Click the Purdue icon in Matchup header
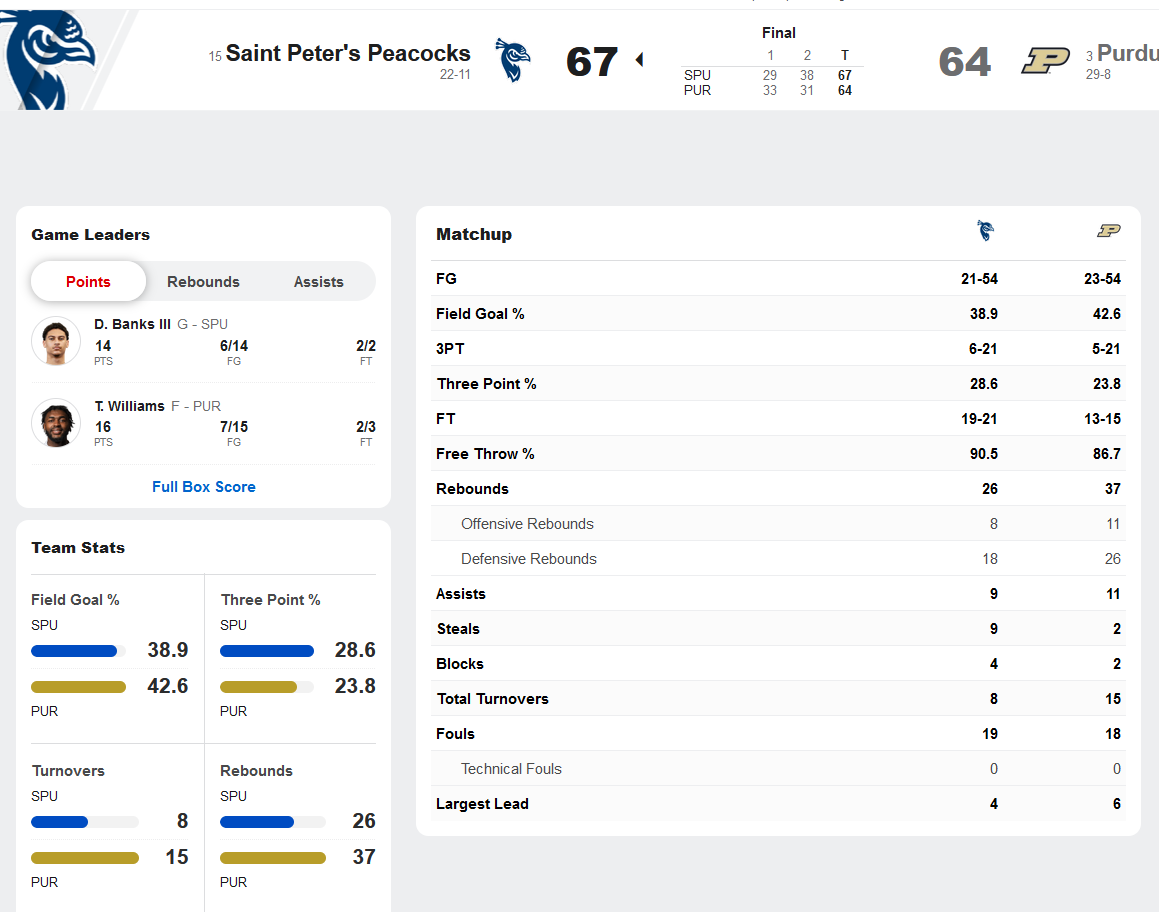The height and width of the screenshot is (912, 1159). tap(1108, 232)
